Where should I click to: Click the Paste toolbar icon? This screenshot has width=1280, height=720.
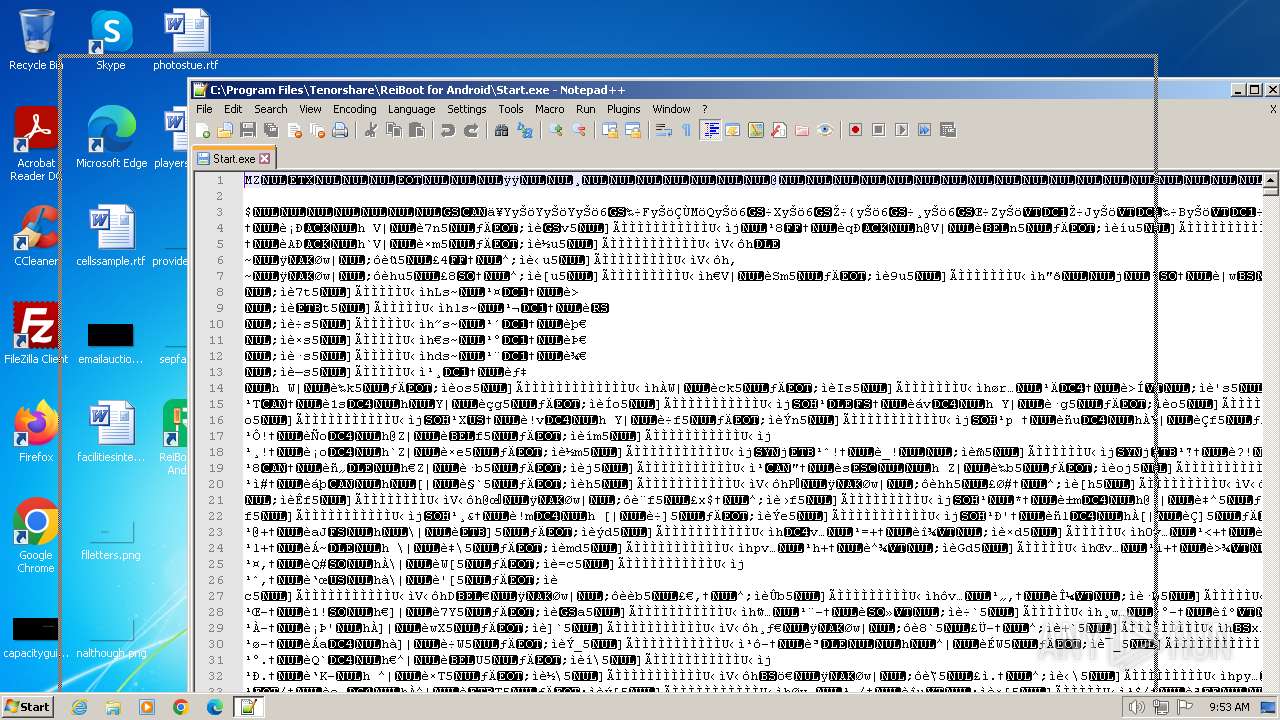(417, 130)
